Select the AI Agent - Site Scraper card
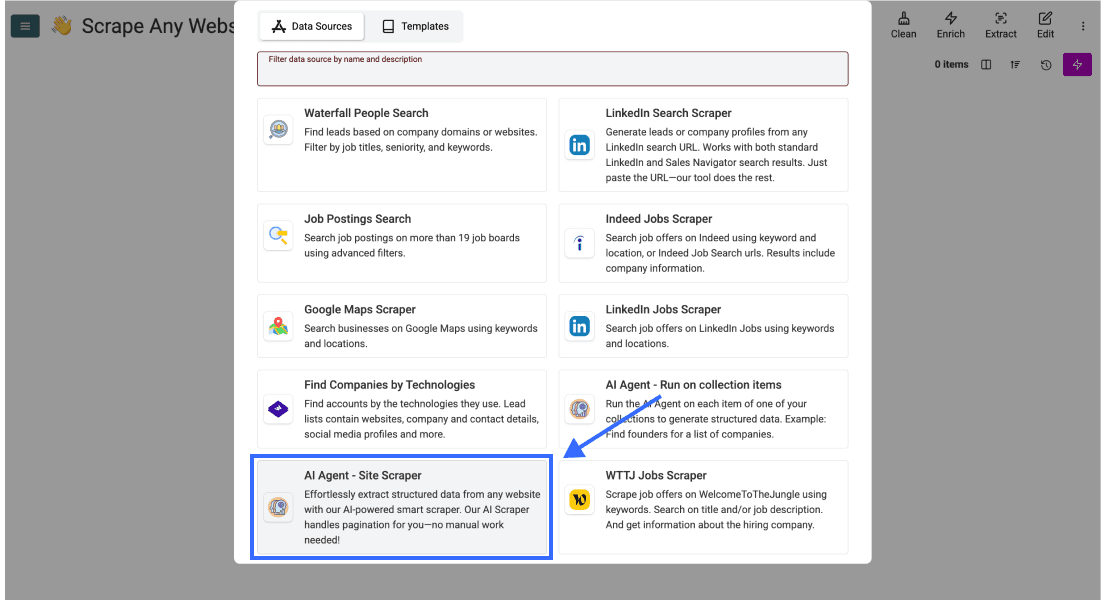This screenshot has height=600, width=1105. [x=402, y=508]
